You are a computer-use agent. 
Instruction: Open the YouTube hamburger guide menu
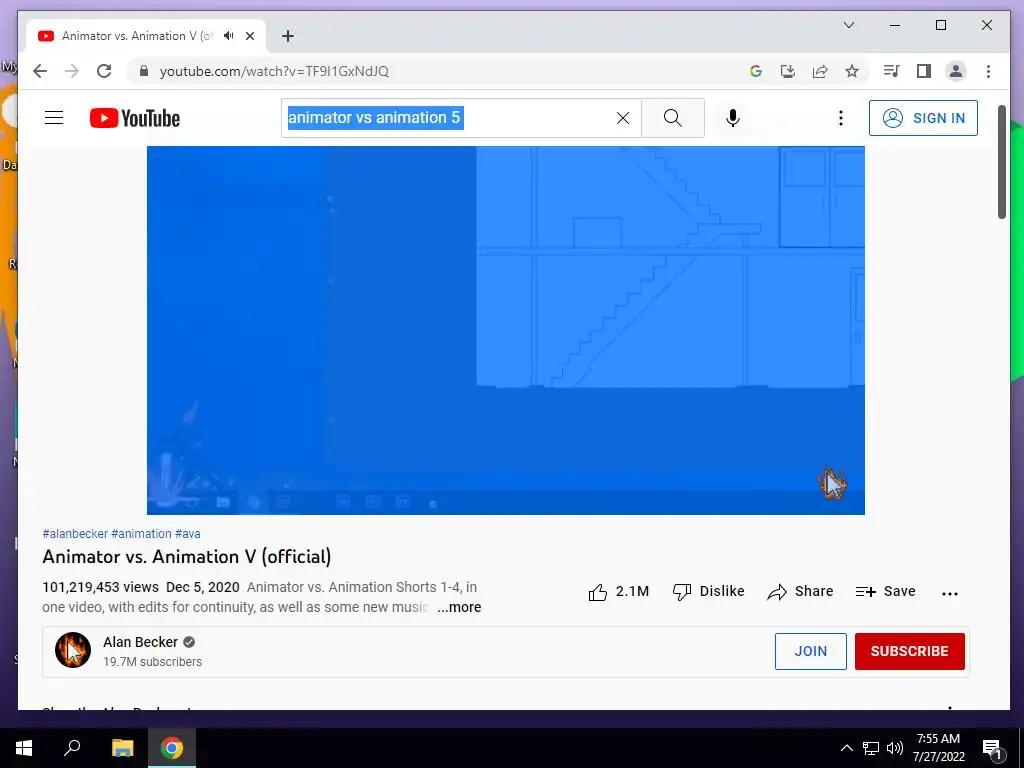tap(54, 118)
